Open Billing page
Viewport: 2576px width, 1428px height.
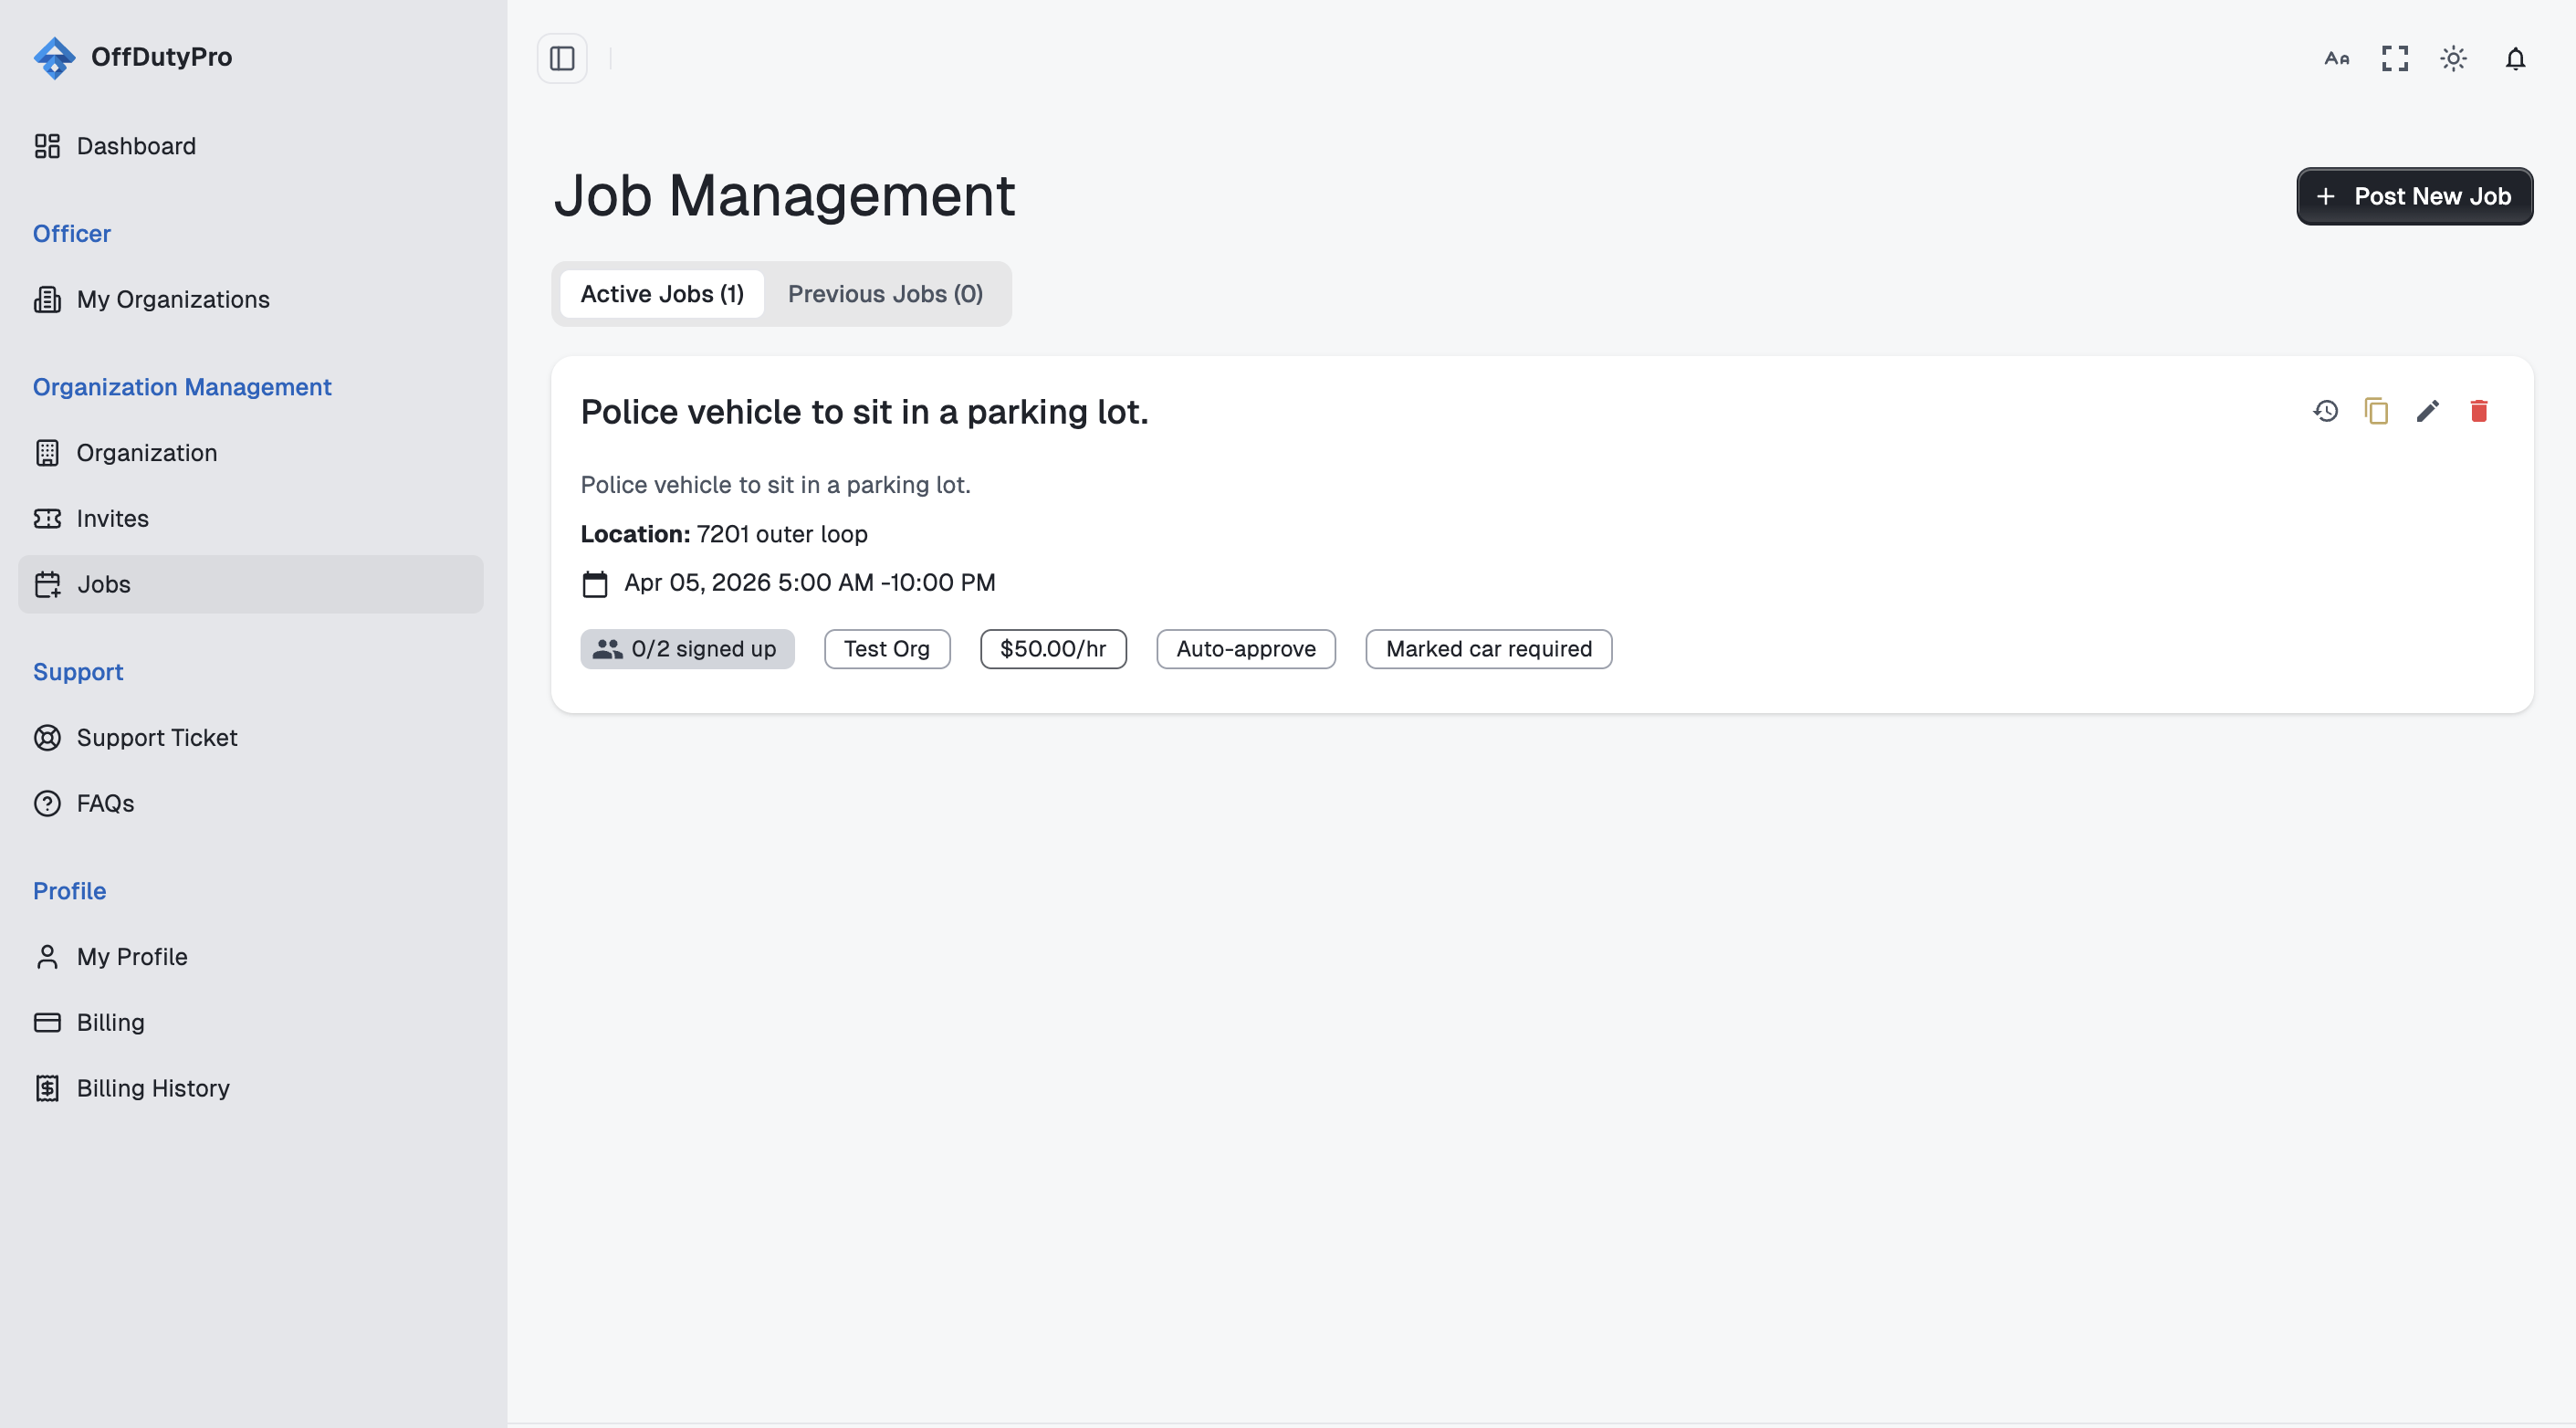[251, 1022]
